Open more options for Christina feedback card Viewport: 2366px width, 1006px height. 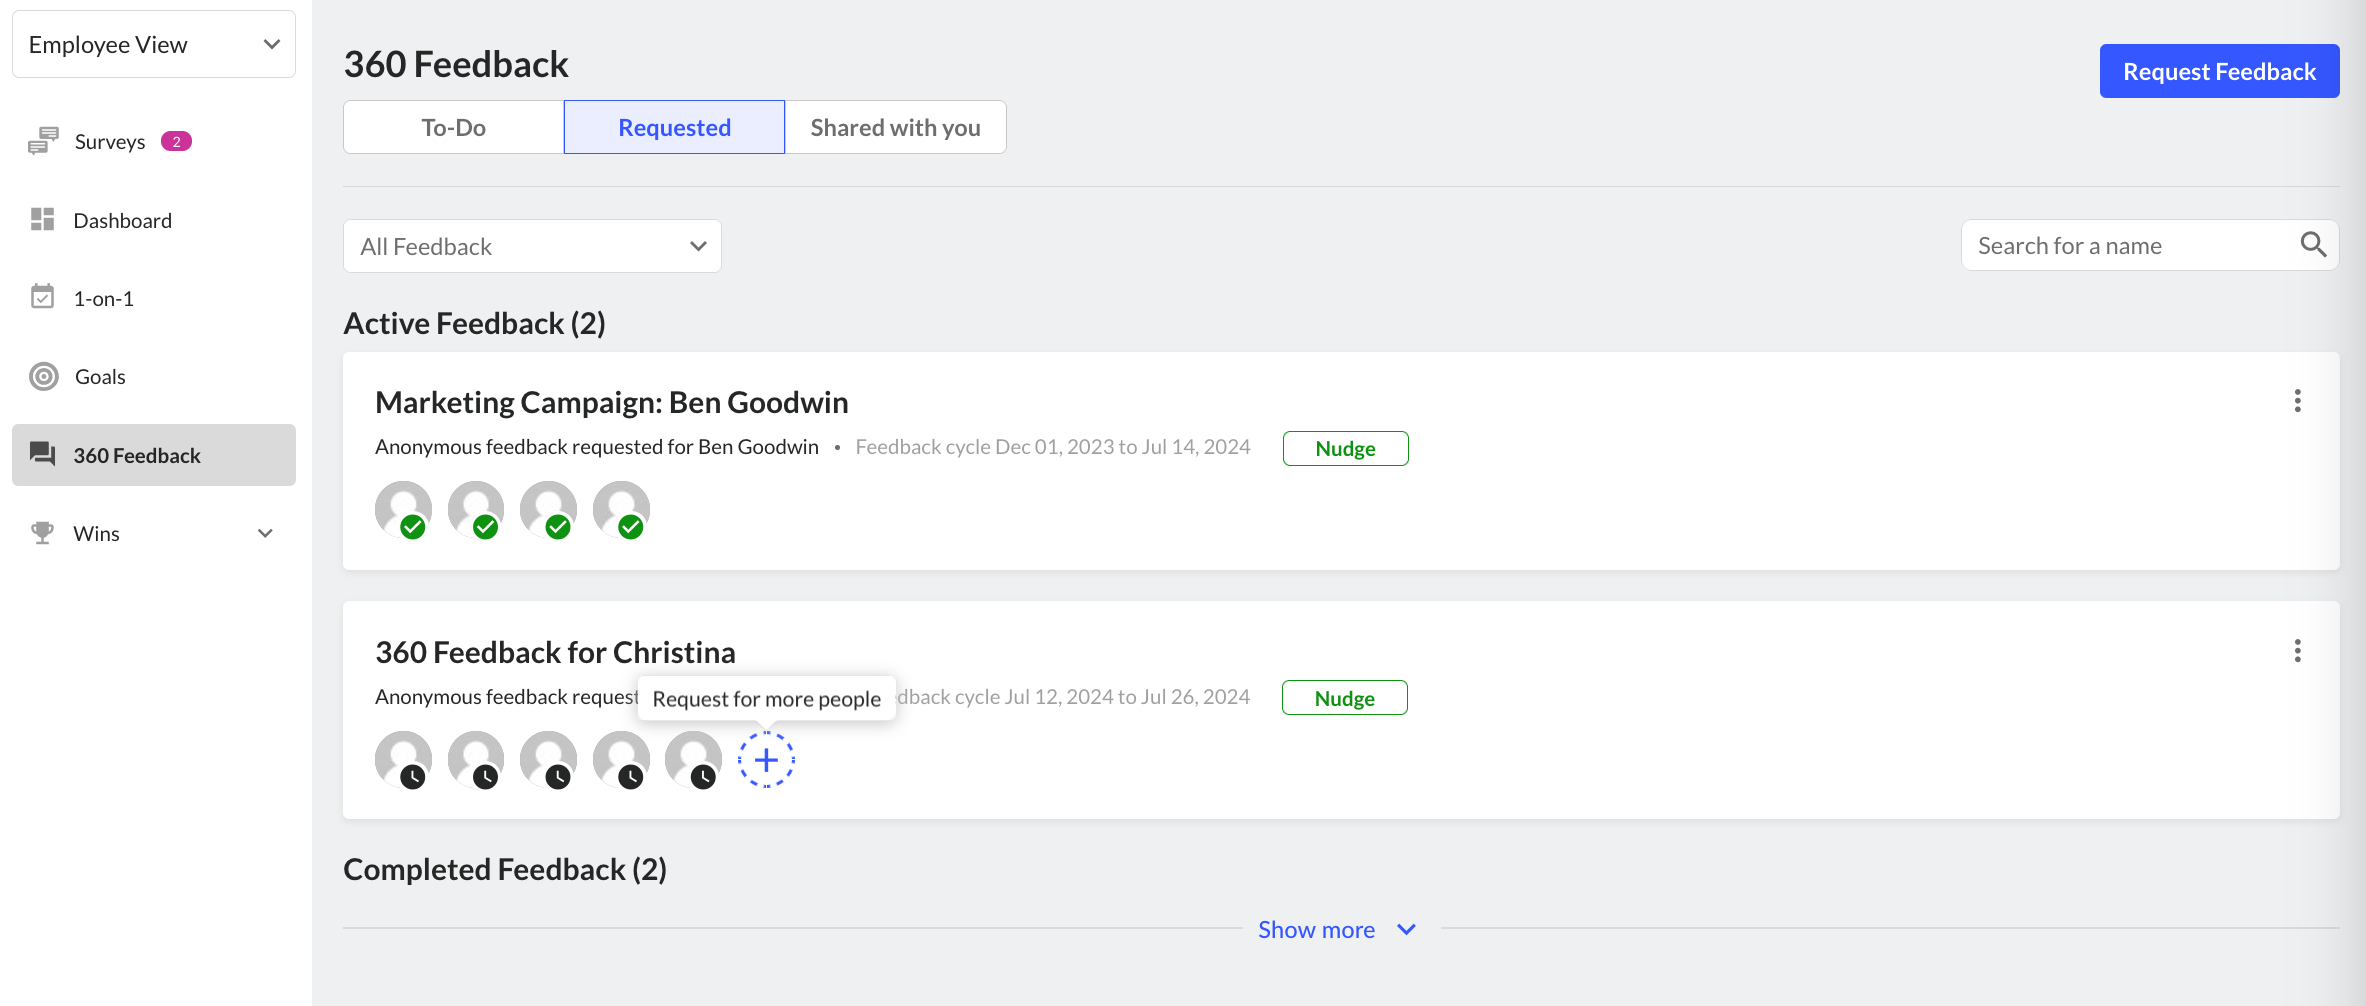coord(2298,651)
